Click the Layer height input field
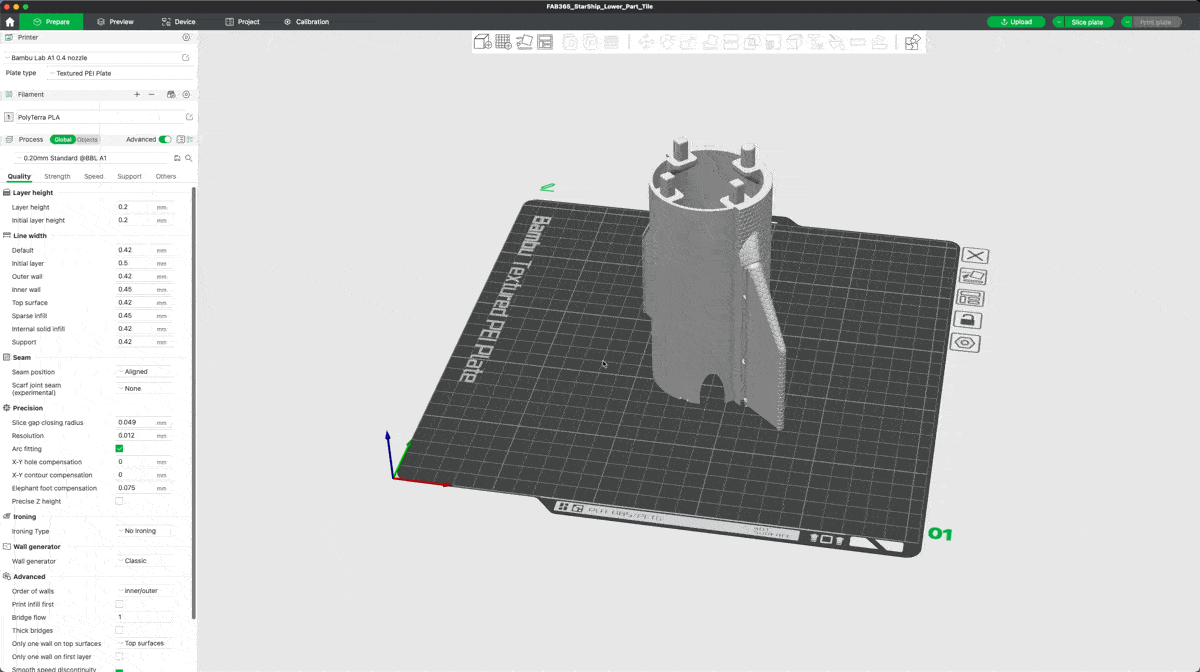Screen dimensions: 1200x672 (135, 207)
